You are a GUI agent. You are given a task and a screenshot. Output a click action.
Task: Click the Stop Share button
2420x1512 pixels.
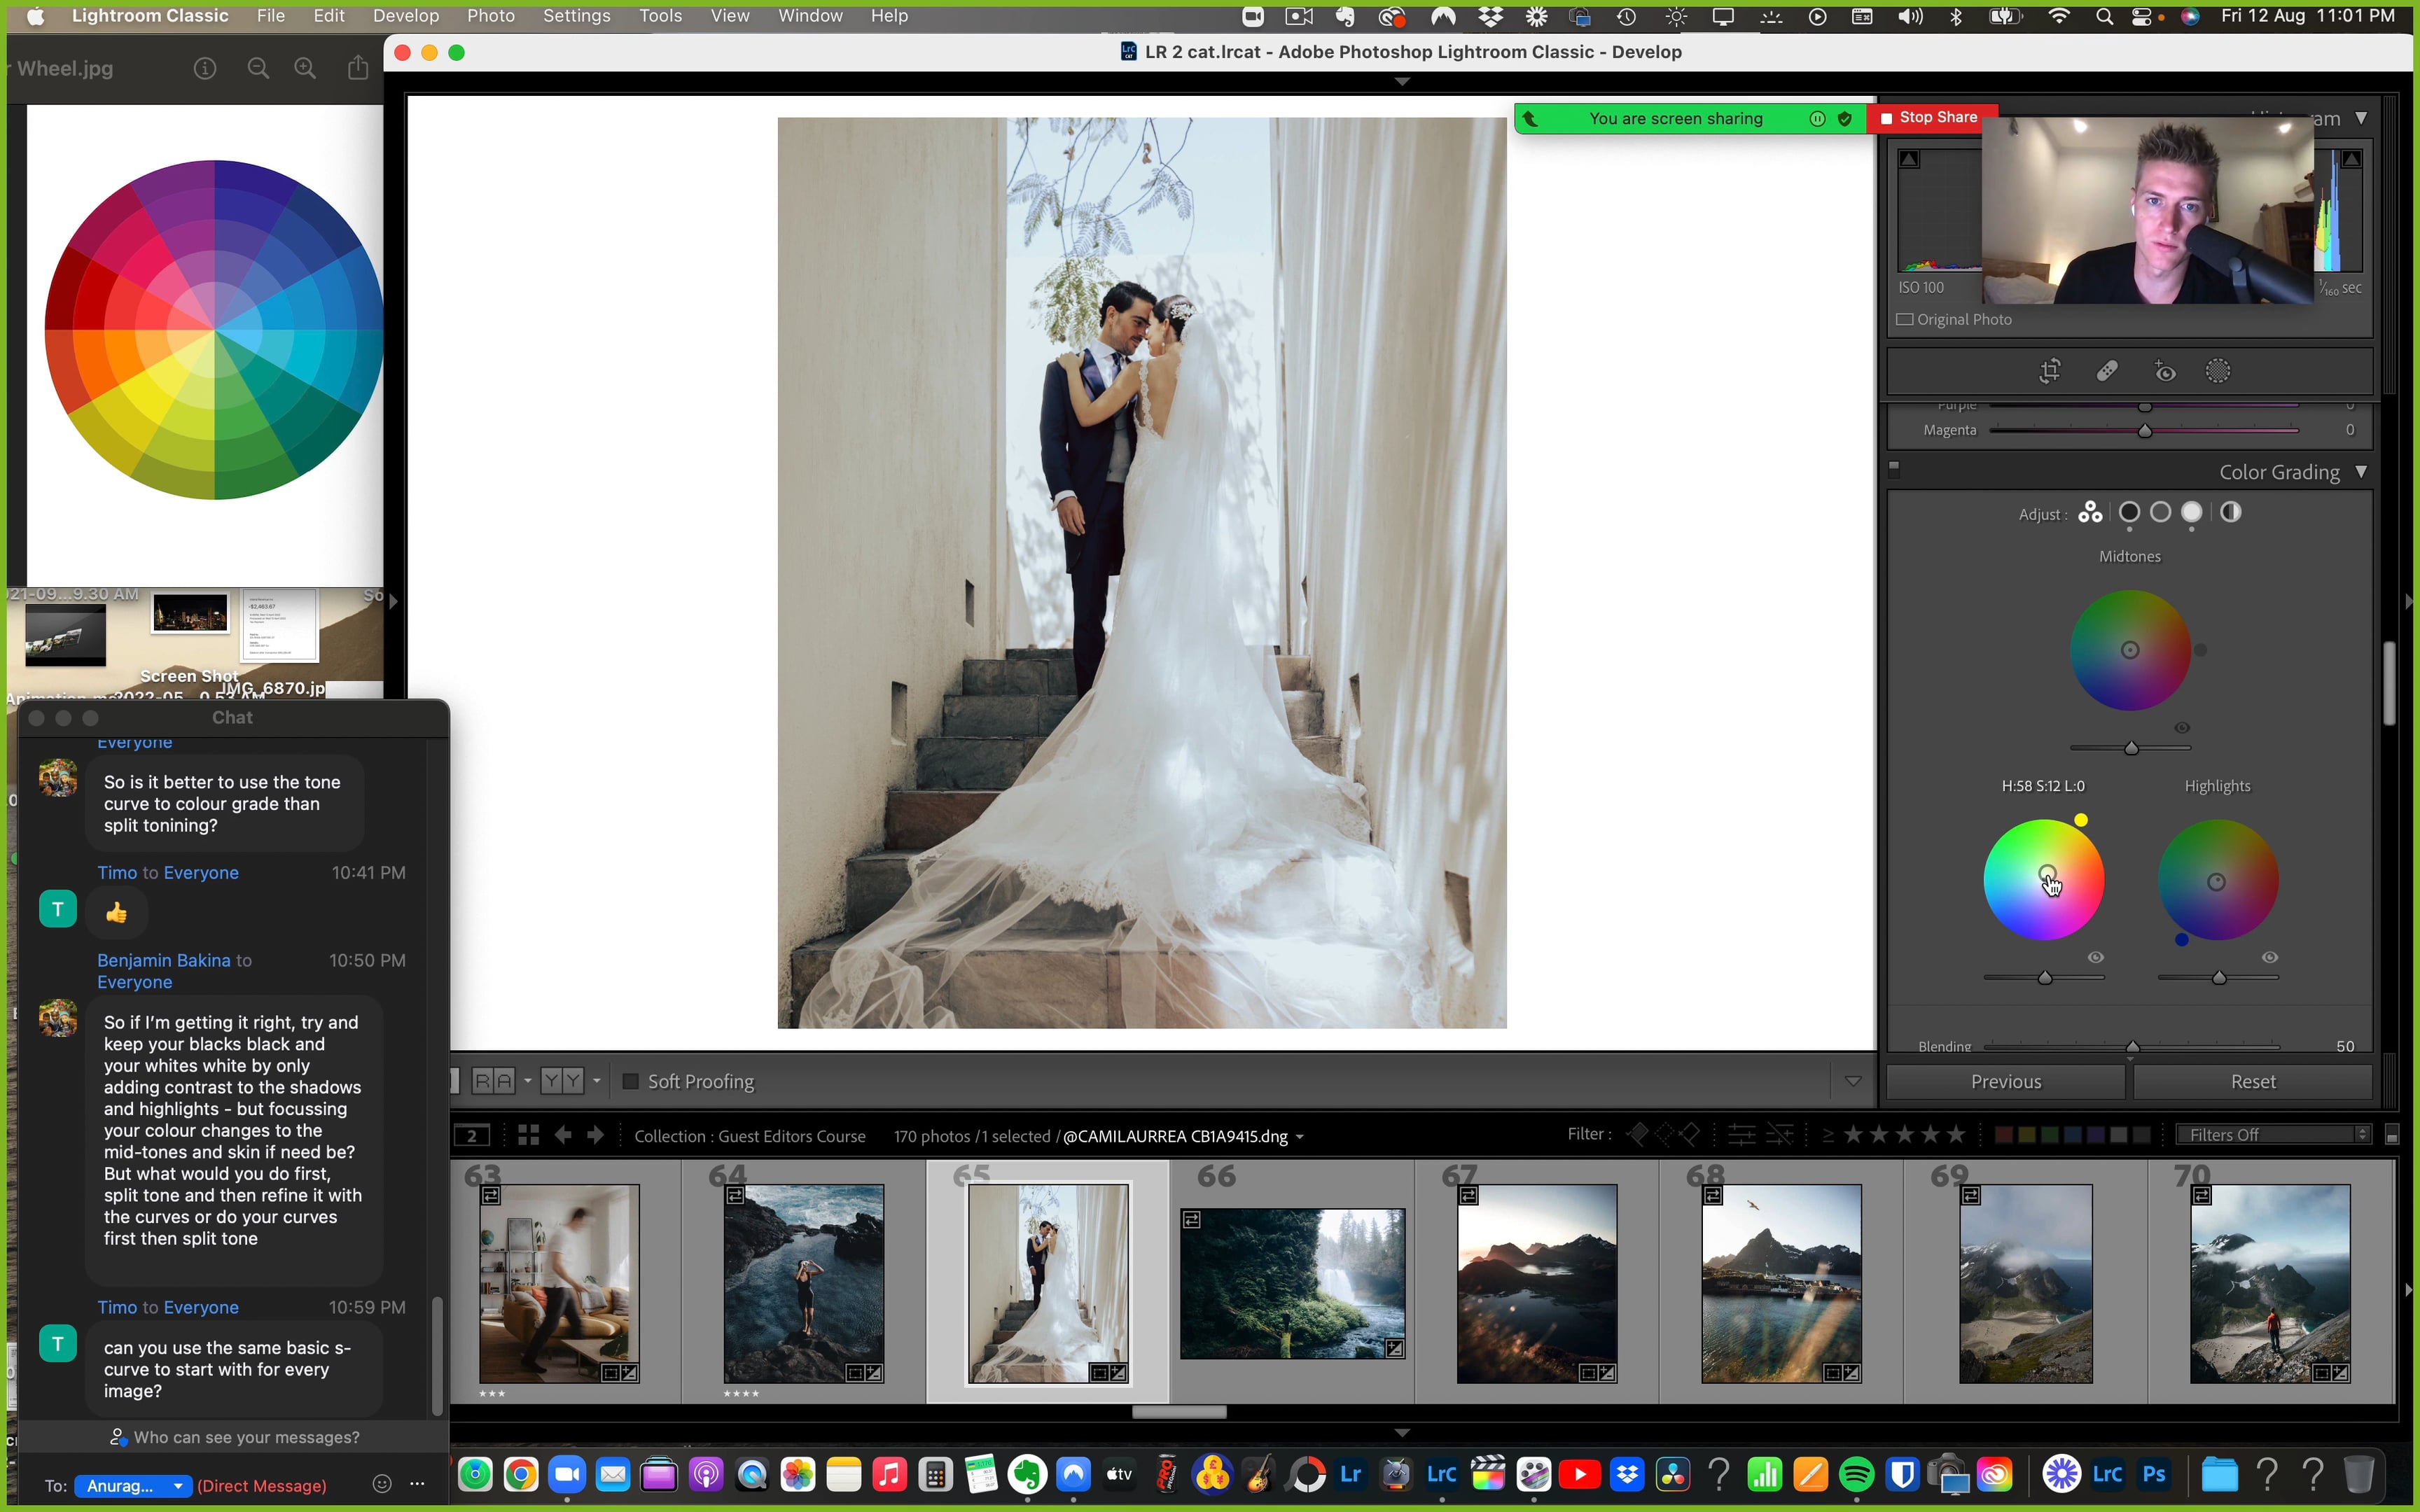(1930, 118)
